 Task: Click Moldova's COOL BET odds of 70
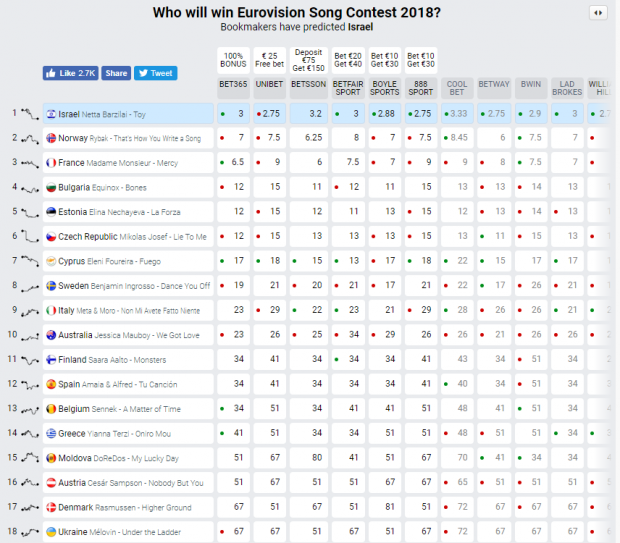point(457,458)
